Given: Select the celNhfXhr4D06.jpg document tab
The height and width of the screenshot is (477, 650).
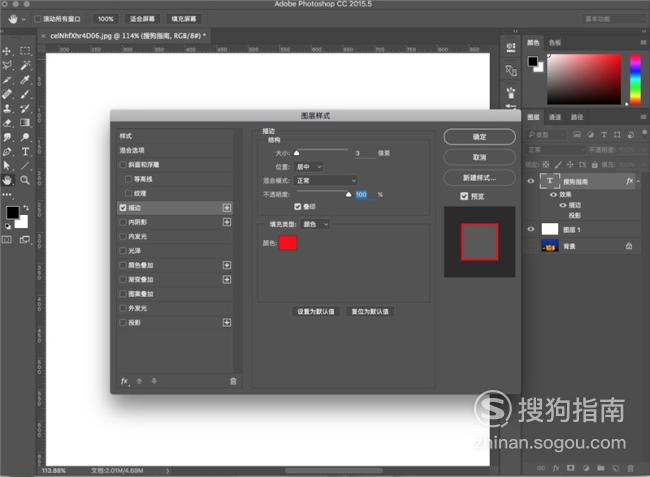Looking at the screenshot, I should (x=128, y=36).
